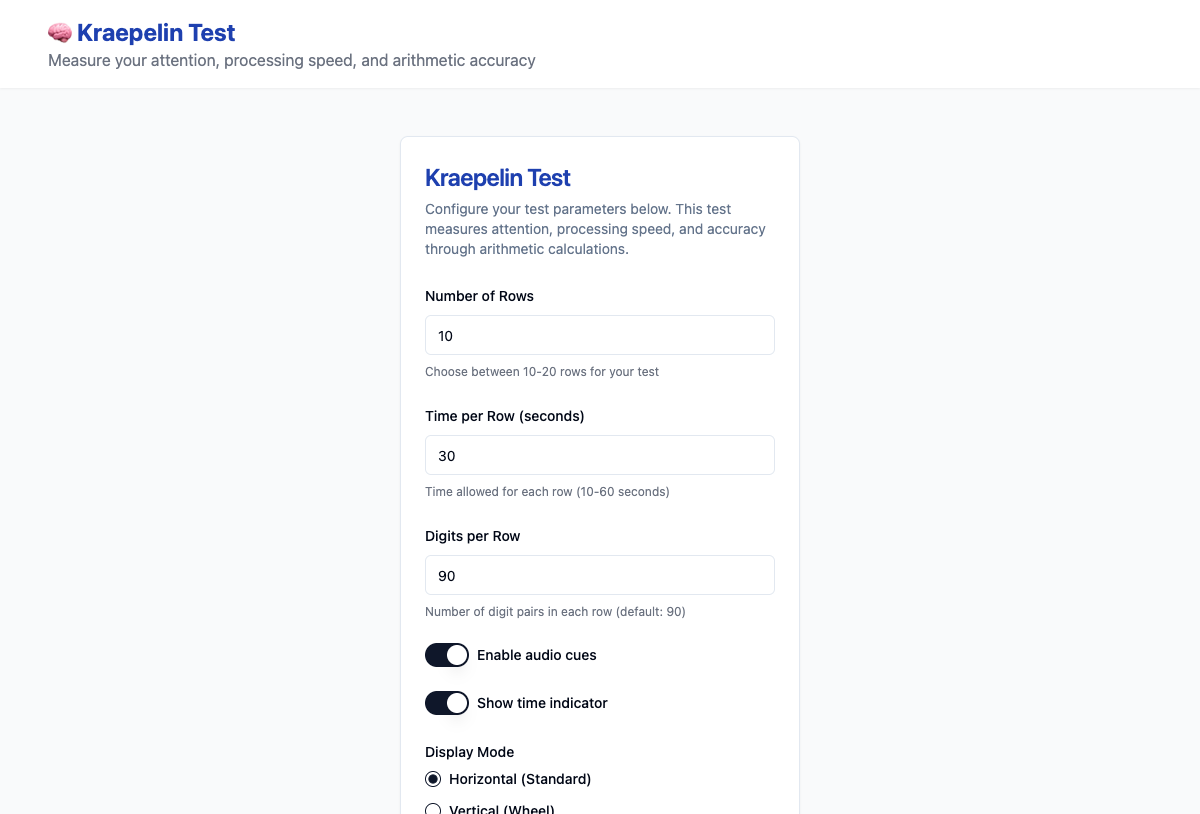Disable the Show time indicator switch

447,703
